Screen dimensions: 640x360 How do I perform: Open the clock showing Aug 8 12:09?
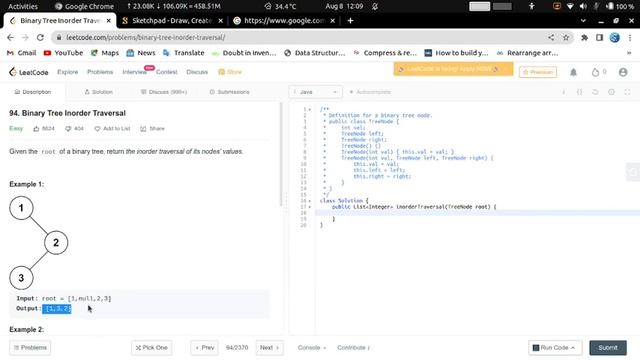coord(344,6)
